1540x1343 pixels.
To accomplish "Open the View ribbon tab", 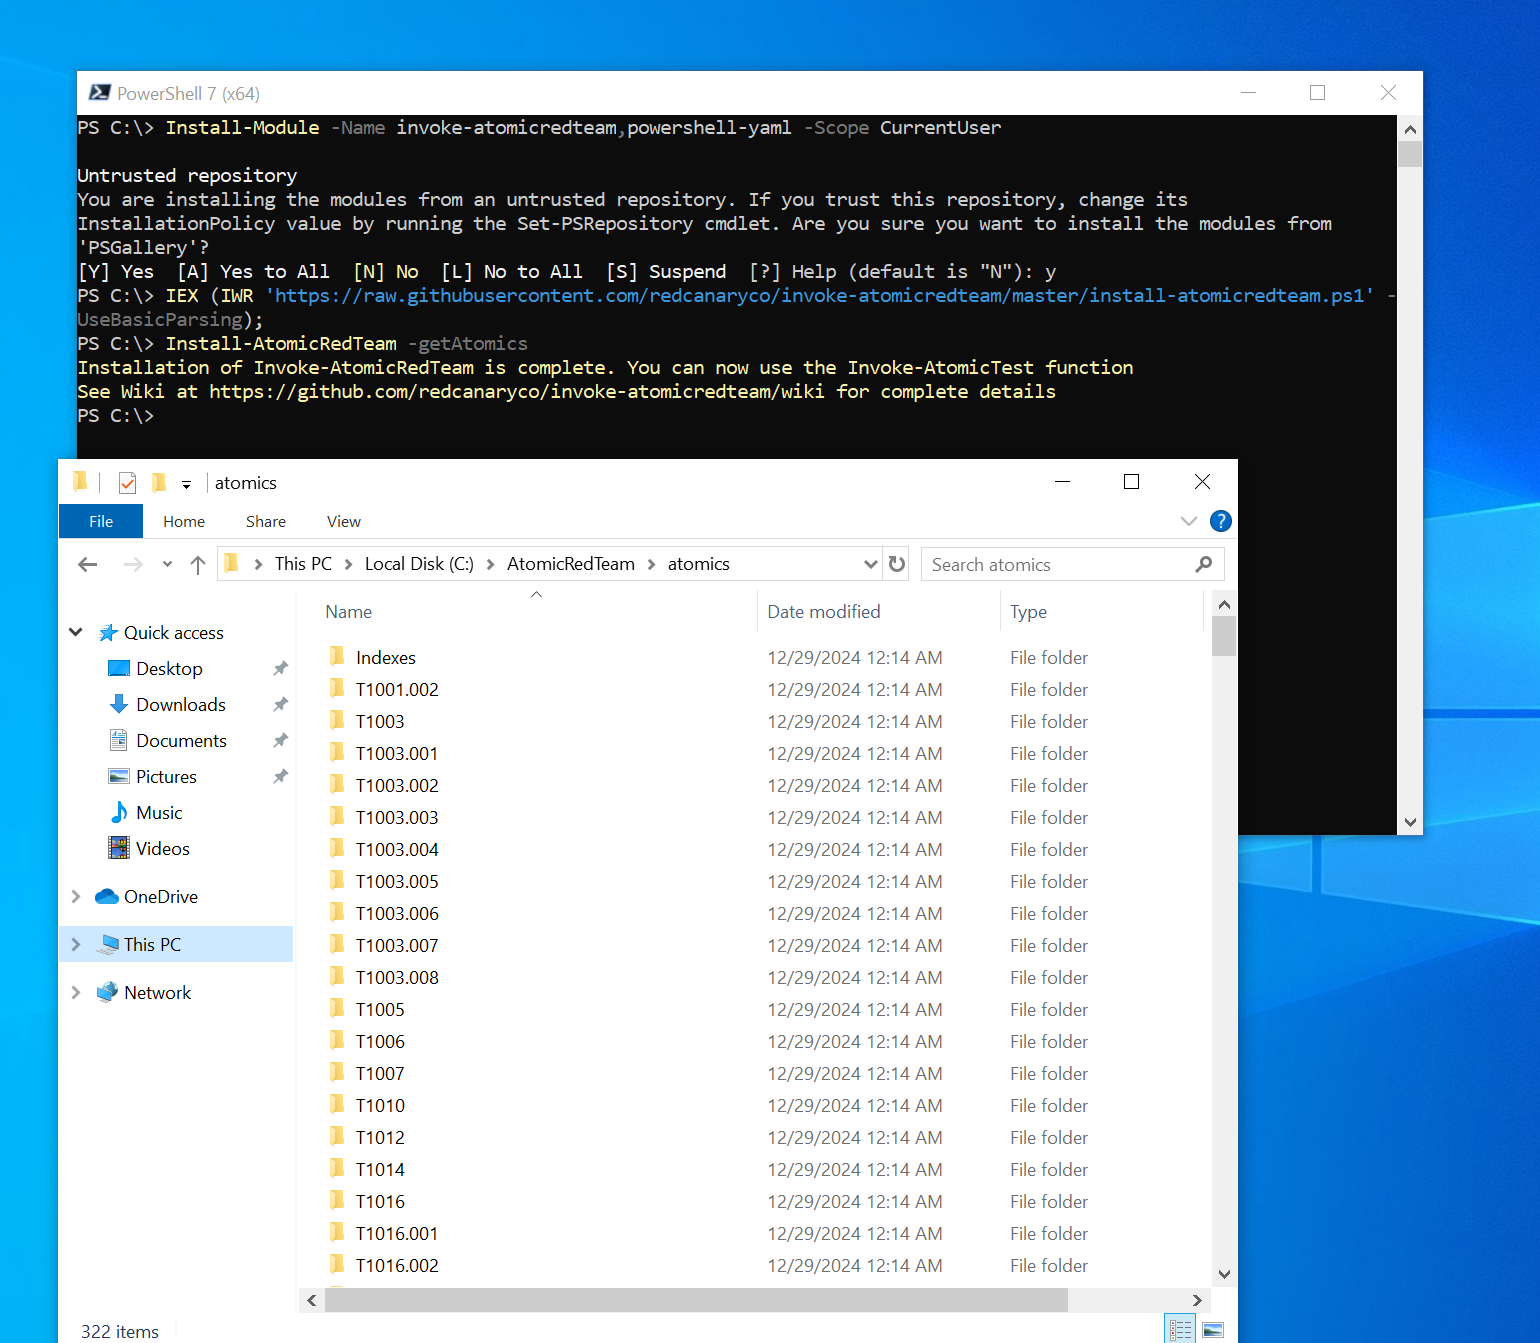I will click(x=344, y=521).
